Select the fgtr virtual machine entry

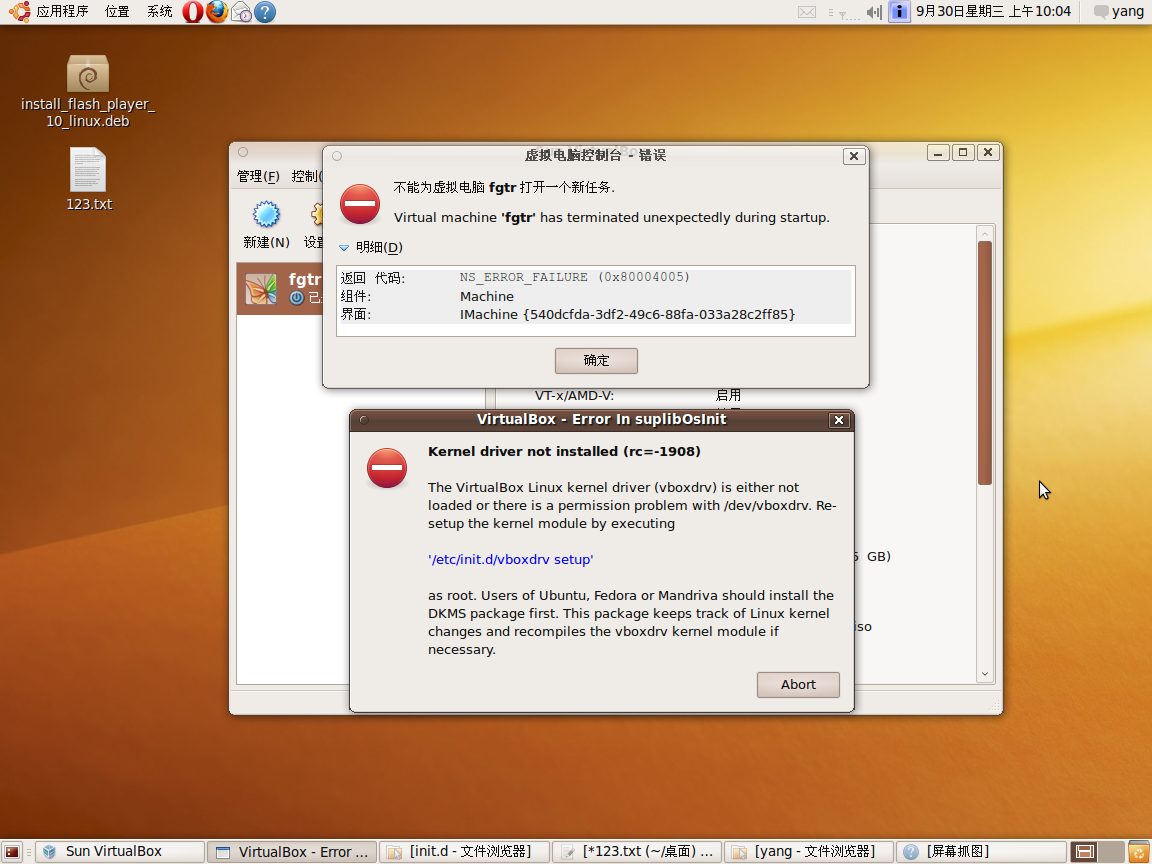(x=280, y=289)
